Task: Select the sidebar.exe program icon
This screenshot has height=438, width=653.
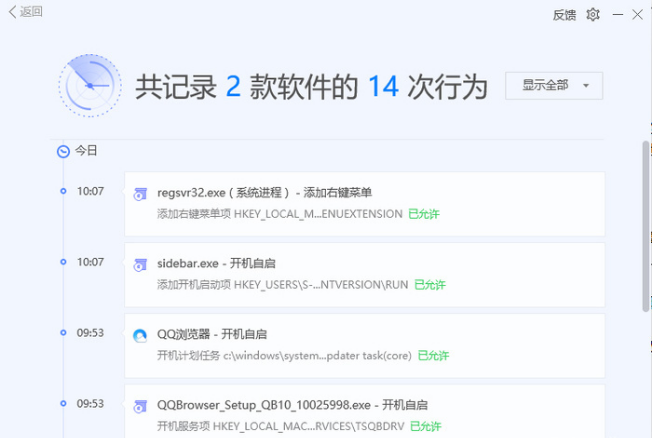Action: tap(140, 265)
